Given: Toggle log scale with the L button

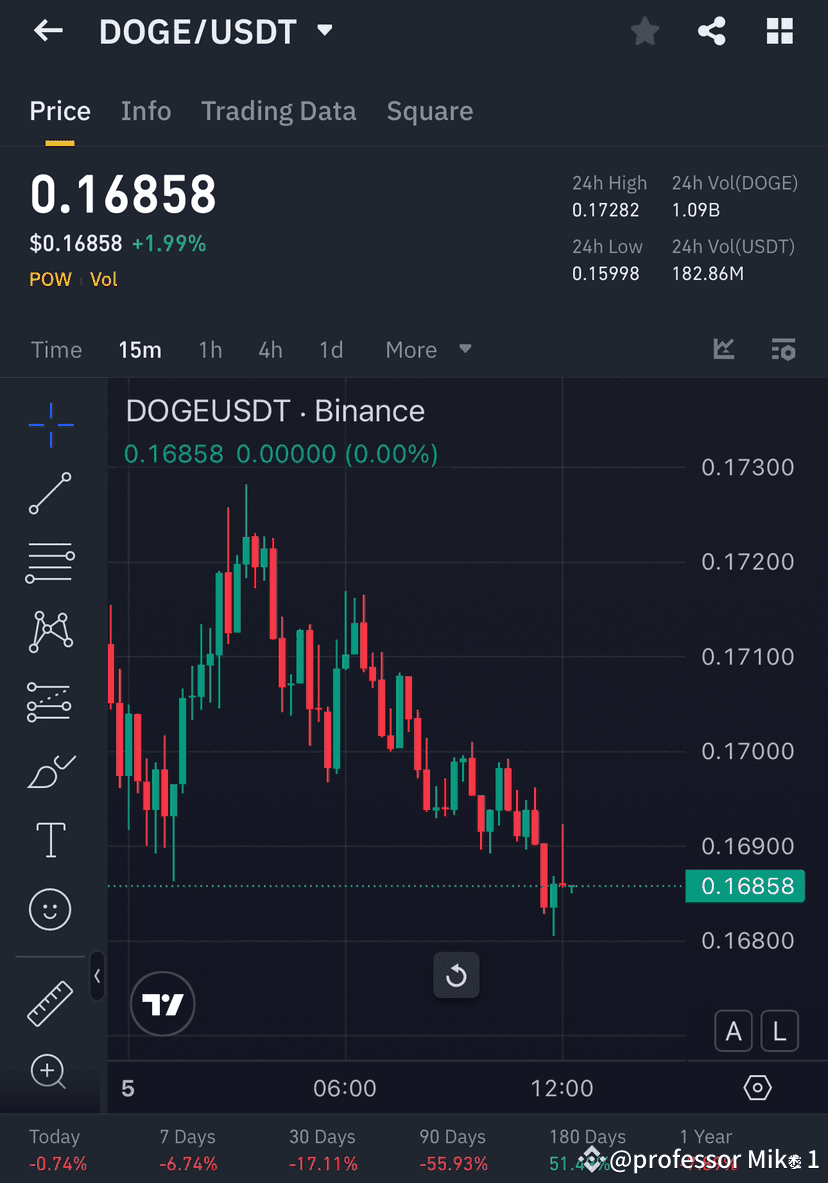Looking at the screenshot, I should click(779, 1031).
